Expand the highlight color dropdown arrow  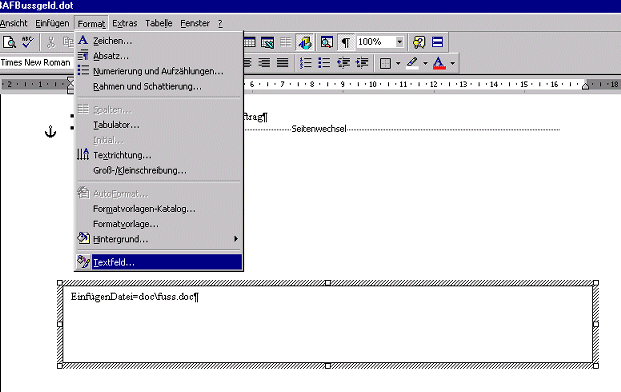[425, 63]
